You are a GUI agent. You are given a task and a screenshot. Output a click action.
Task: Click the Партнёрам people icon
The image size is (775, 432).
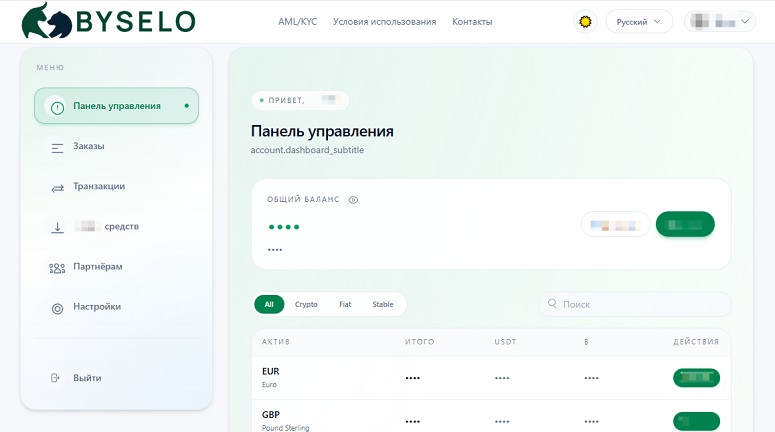tap(57, 267)
